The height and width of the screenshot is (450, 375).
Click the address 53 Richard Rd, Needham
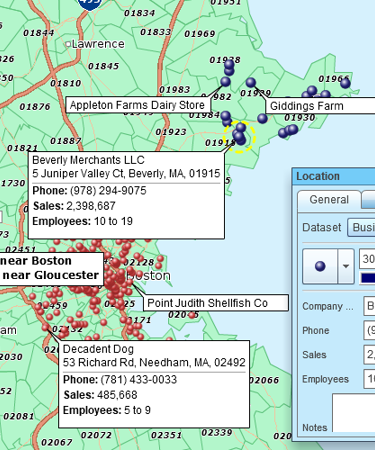point(154,362)
